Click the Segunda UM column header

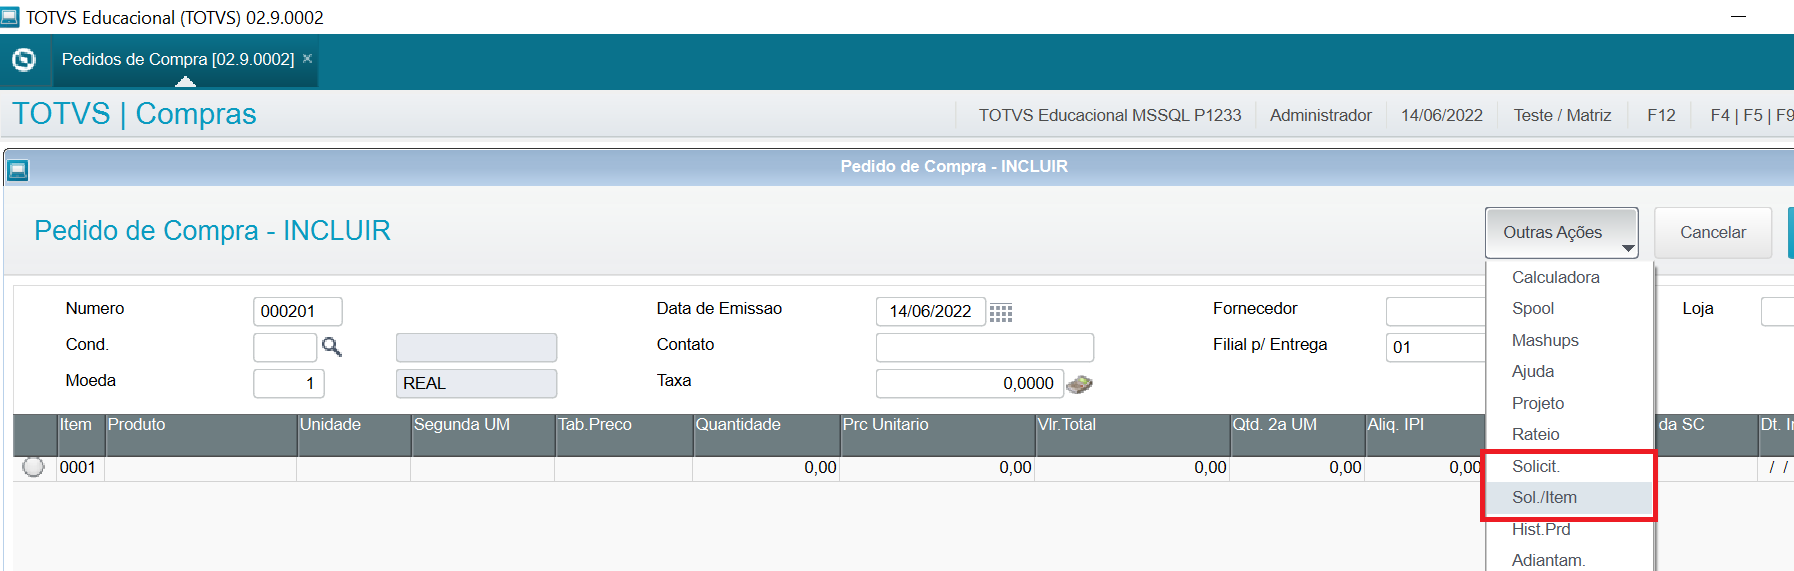click(483, 435)
